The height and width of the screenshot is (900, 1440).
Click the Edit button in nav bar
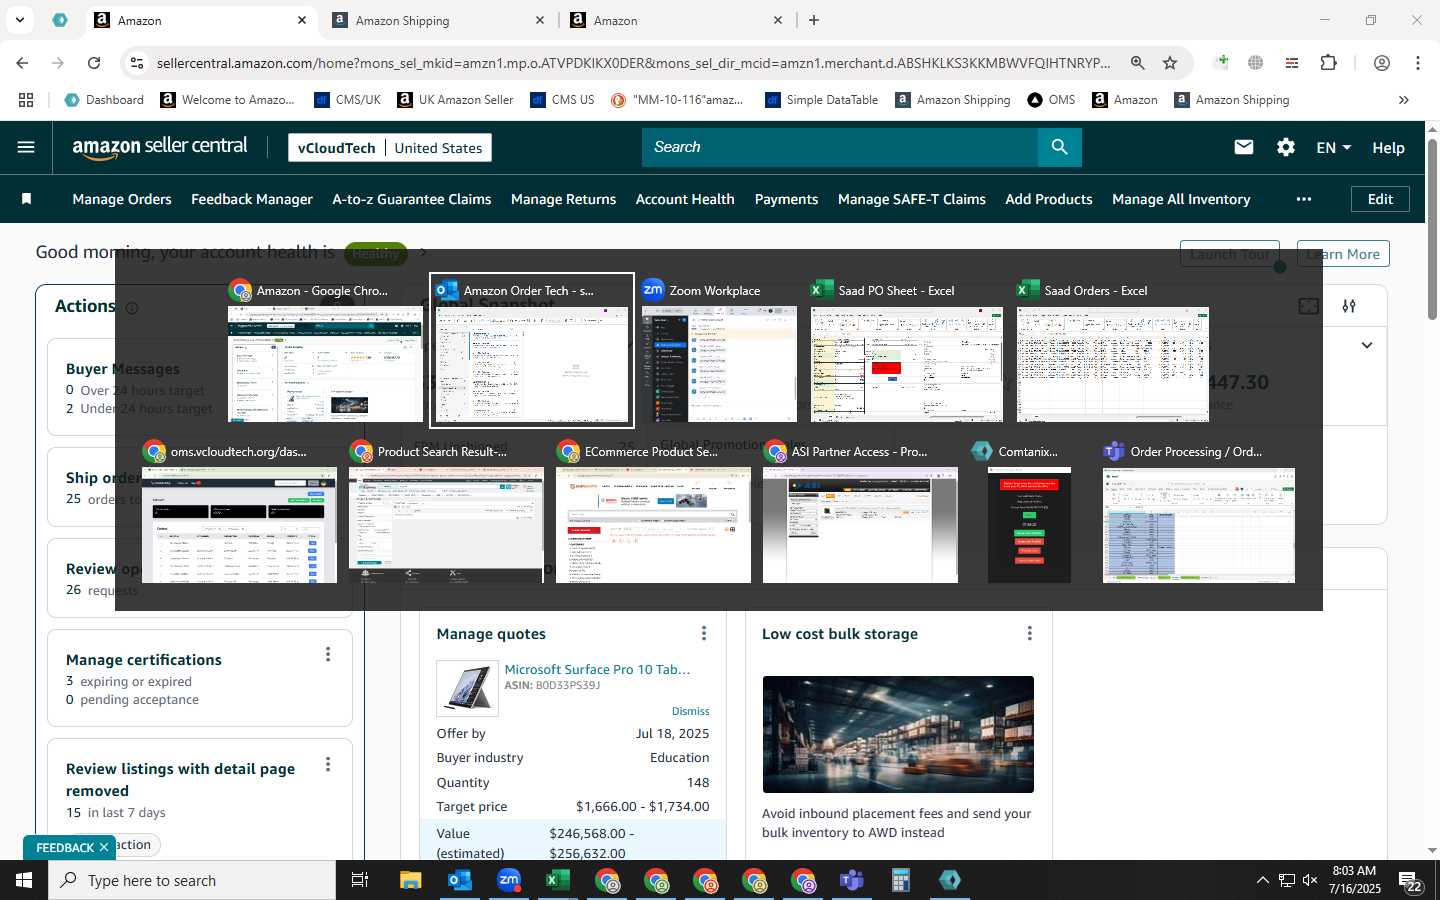(x=1380, y=199)
